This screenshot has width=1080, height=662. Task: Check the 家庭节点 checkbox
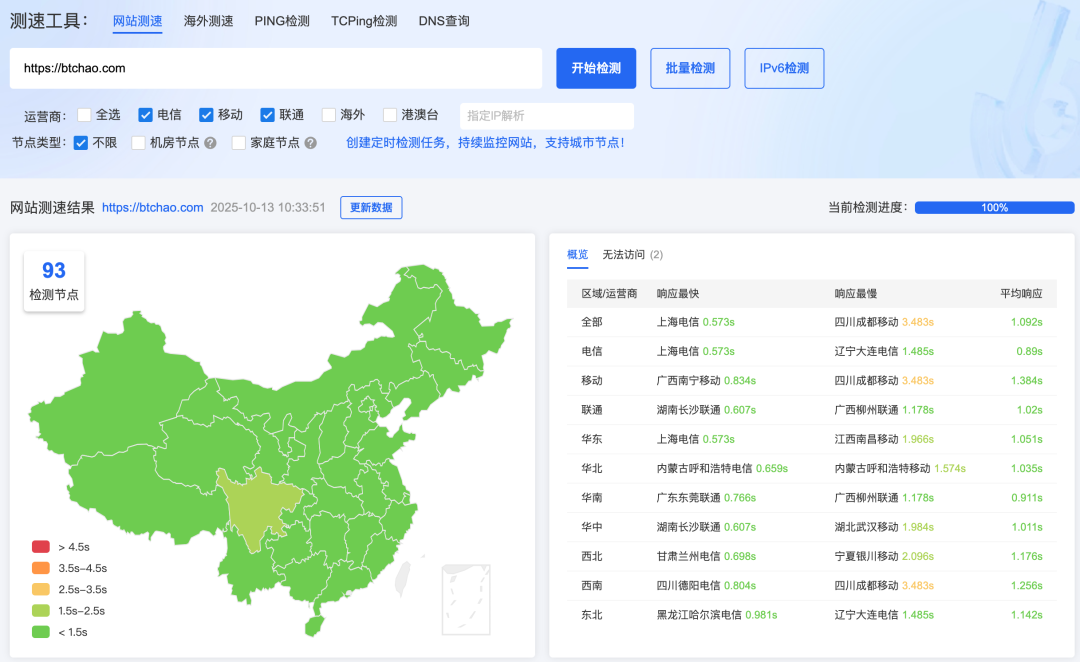point(239,143)
